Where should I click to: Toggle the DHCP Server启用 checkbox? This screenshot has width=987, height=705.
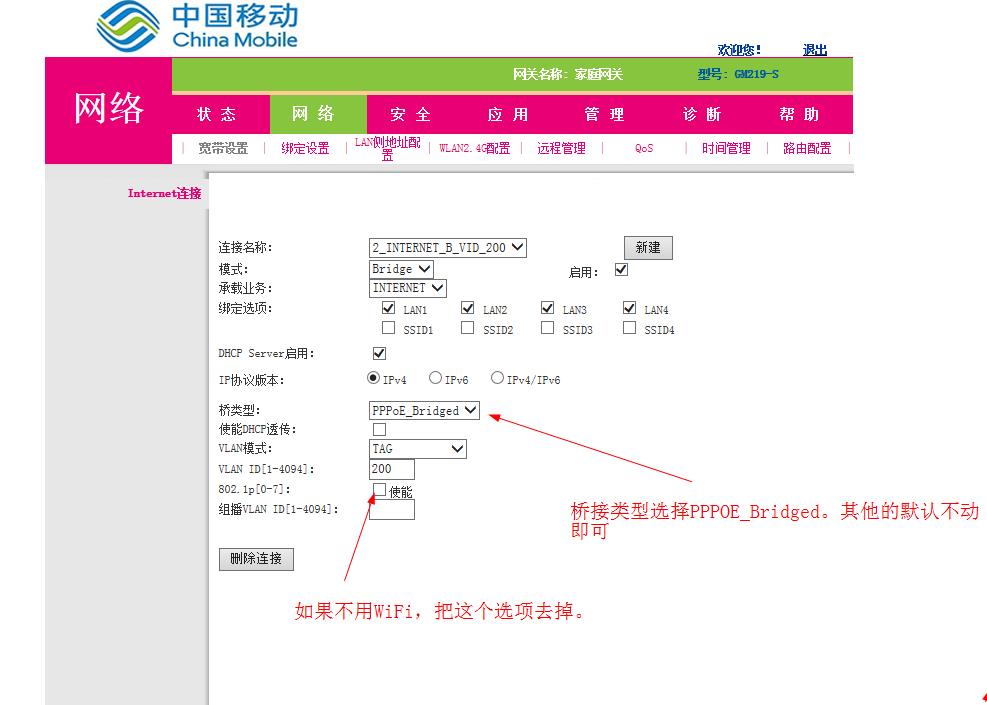[378, 352]
